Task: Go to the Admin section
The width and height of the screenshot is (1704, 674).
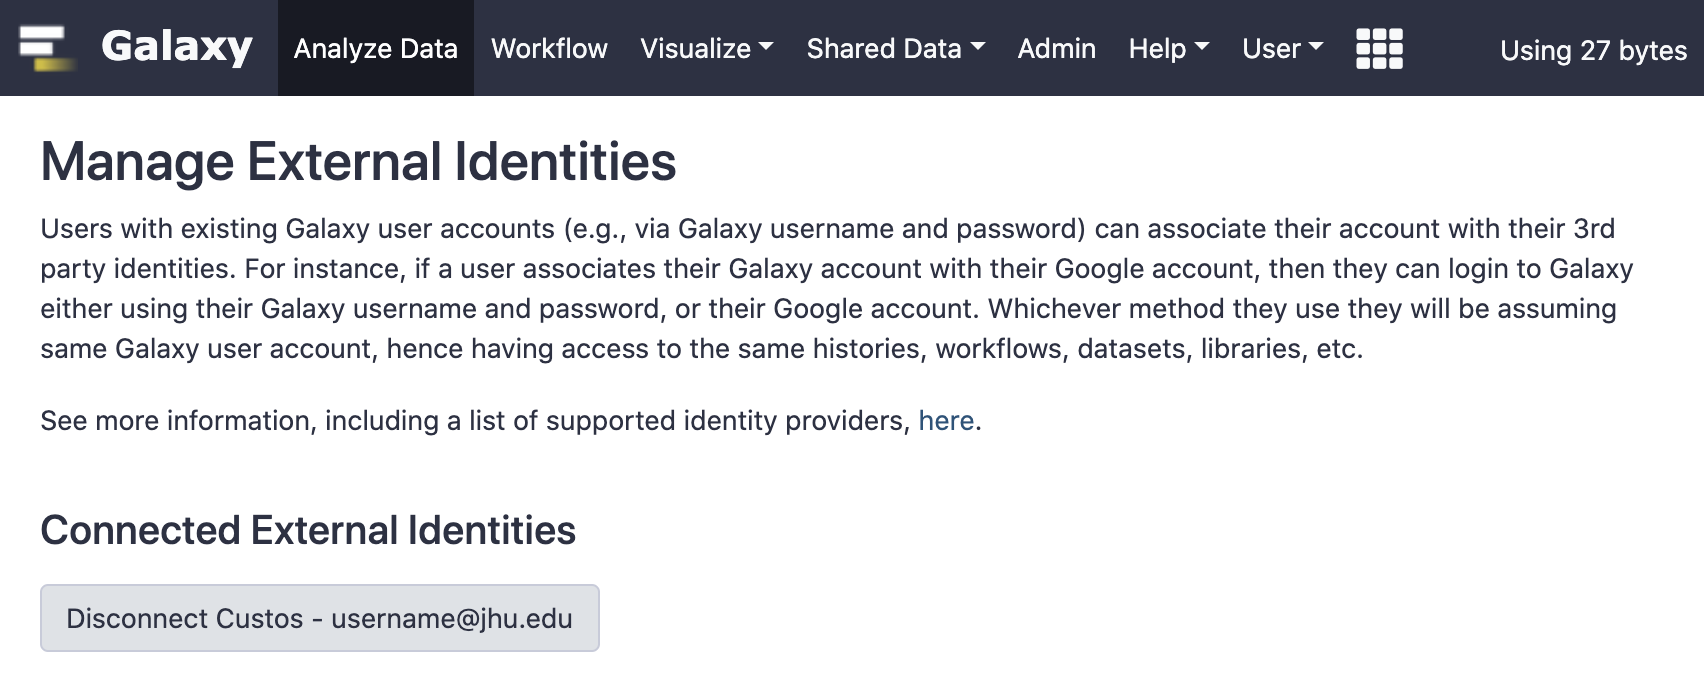Action: (1056, 48)
